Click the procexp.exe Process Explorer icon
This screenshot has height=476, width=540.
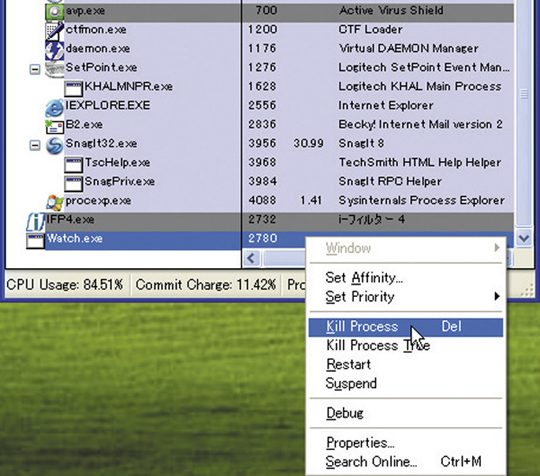(54, 202)
